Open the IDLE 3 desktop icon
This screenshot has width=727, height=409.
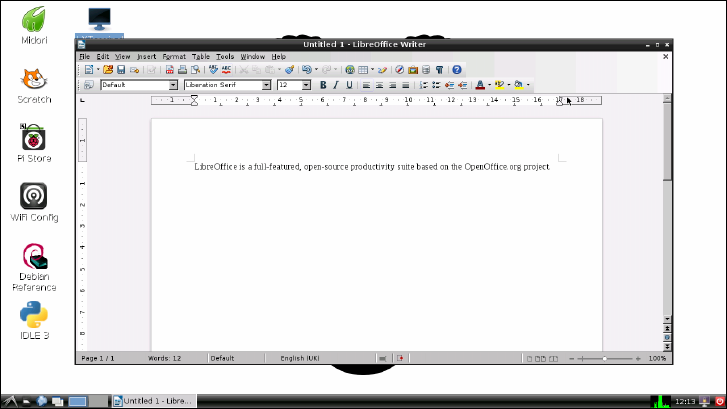(34, 320)
